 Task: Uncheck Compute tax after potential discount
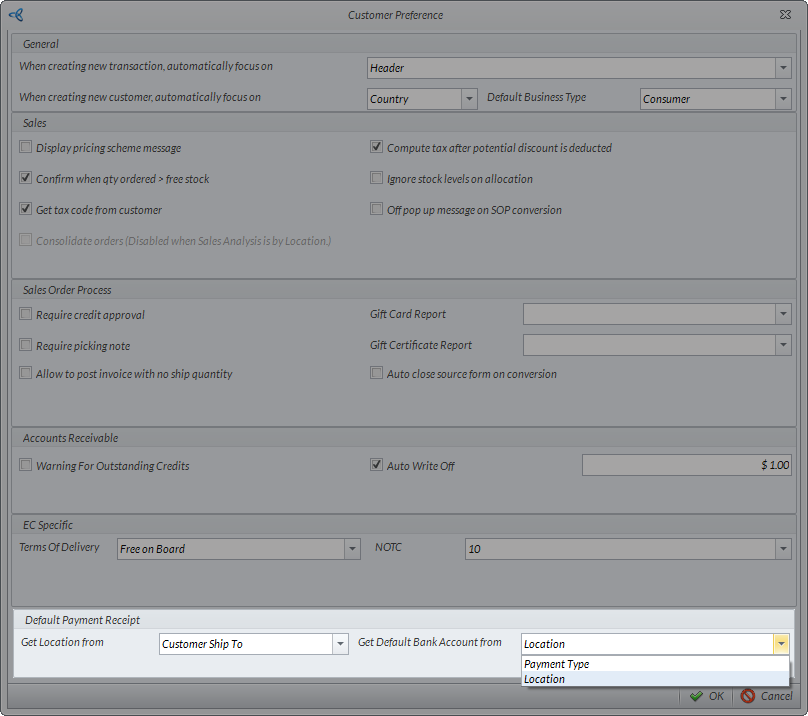(x=377, y=148)
